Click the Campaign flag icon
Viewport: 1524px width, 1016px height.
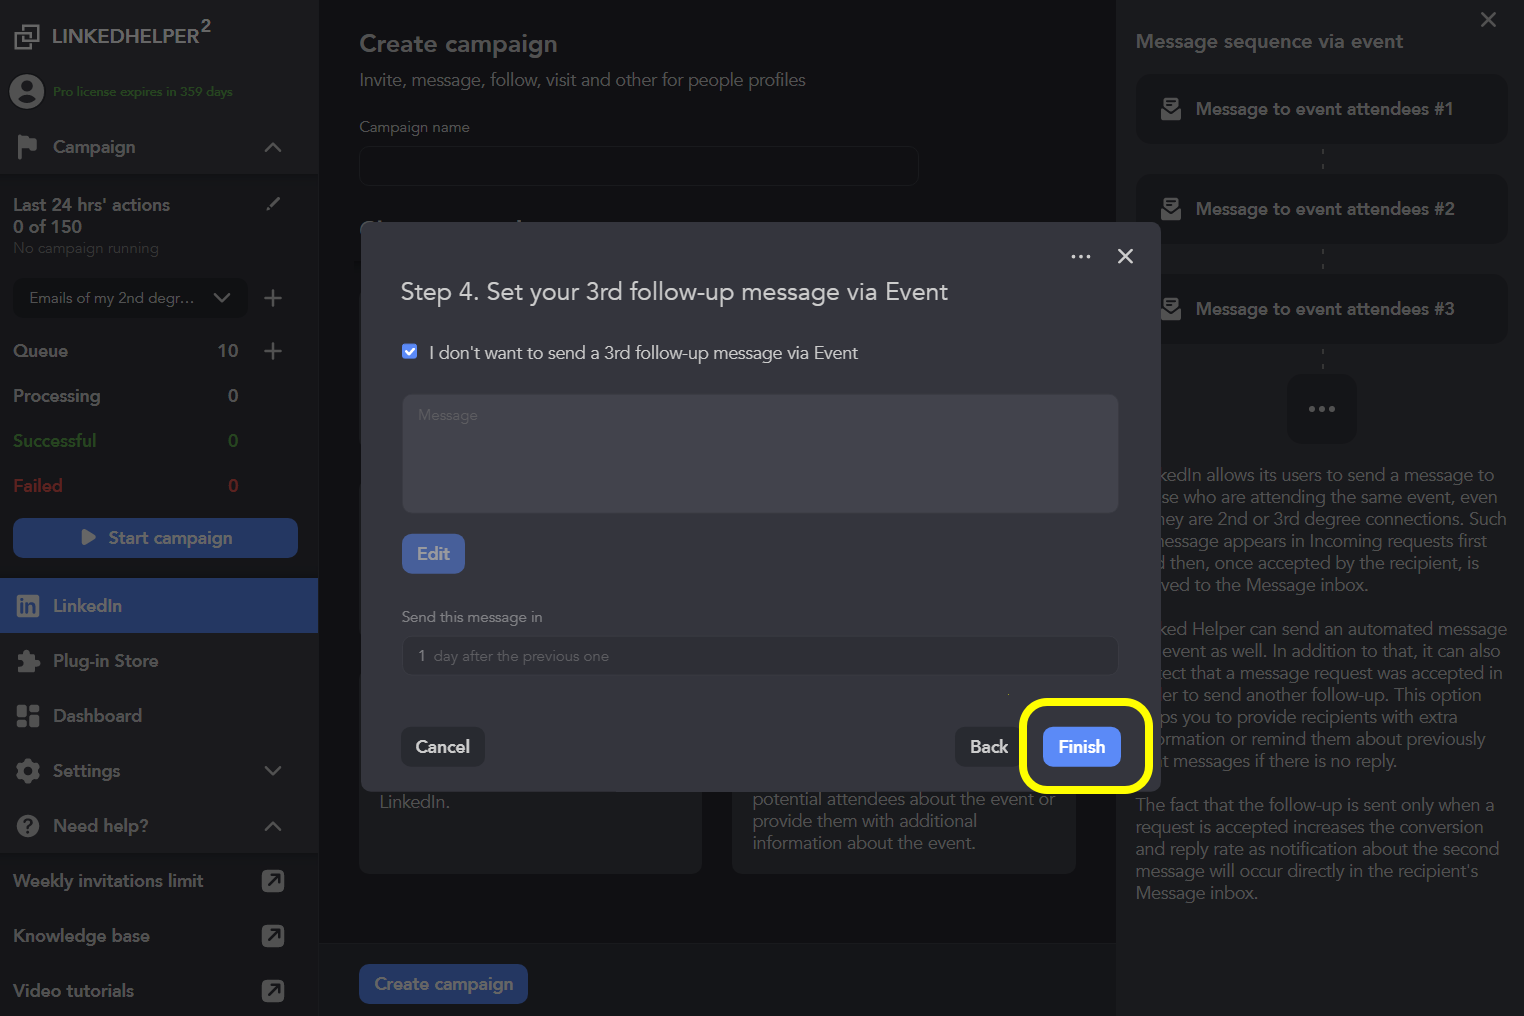[27, 147]
